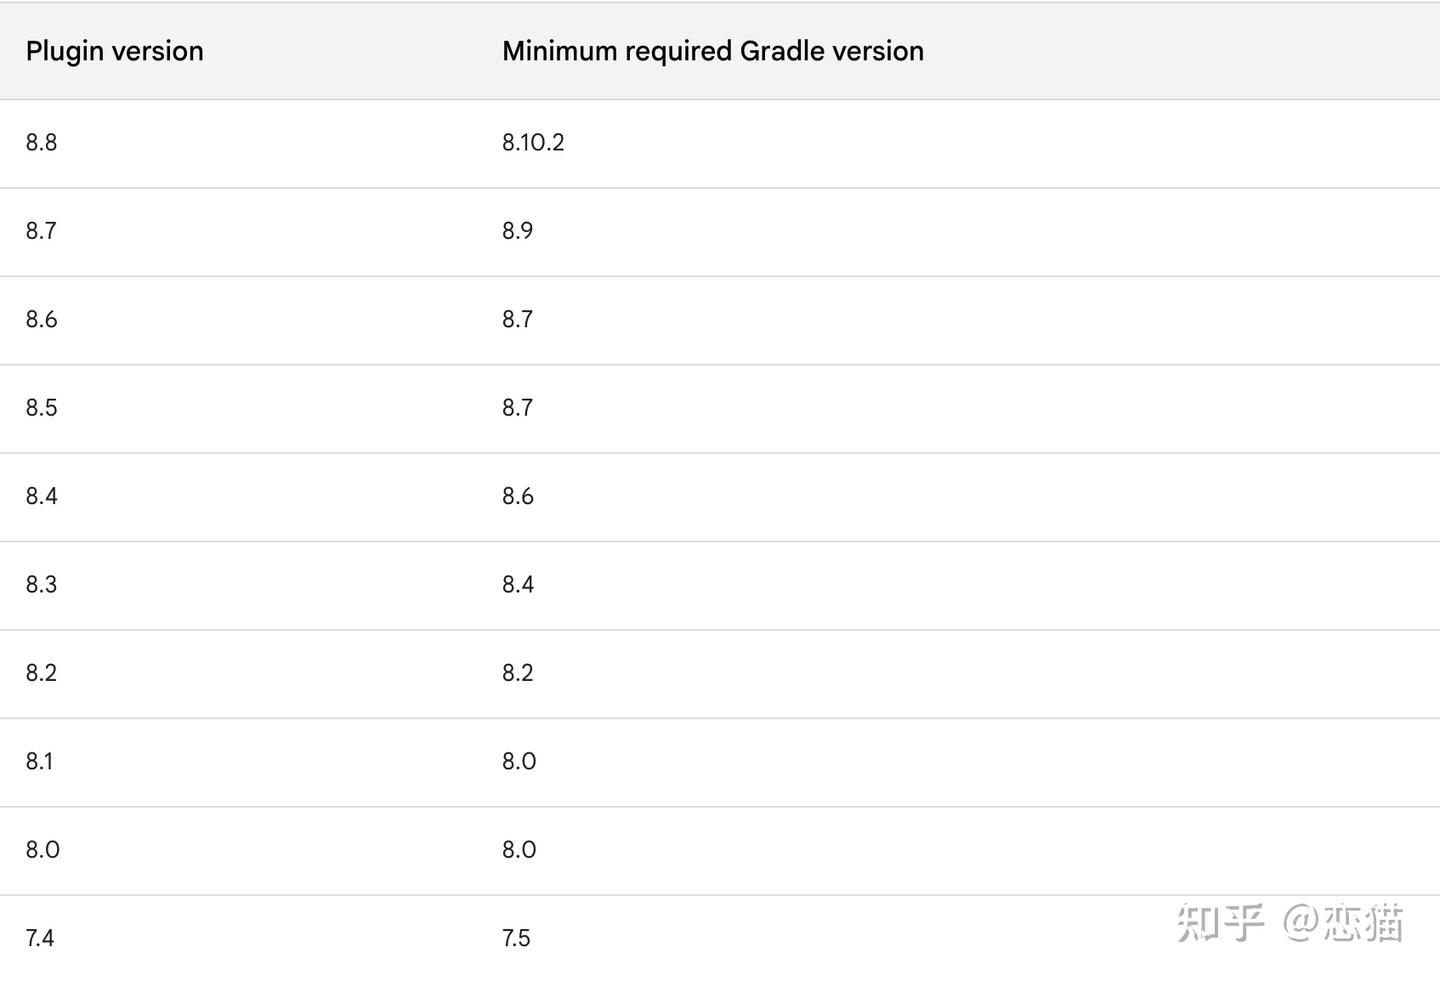Image resolution: width=1440 pixels, height=981 pixels.
Task: Click the Minimum required Gradle version header
Action: pyautogui.click(x=712, y=51)
